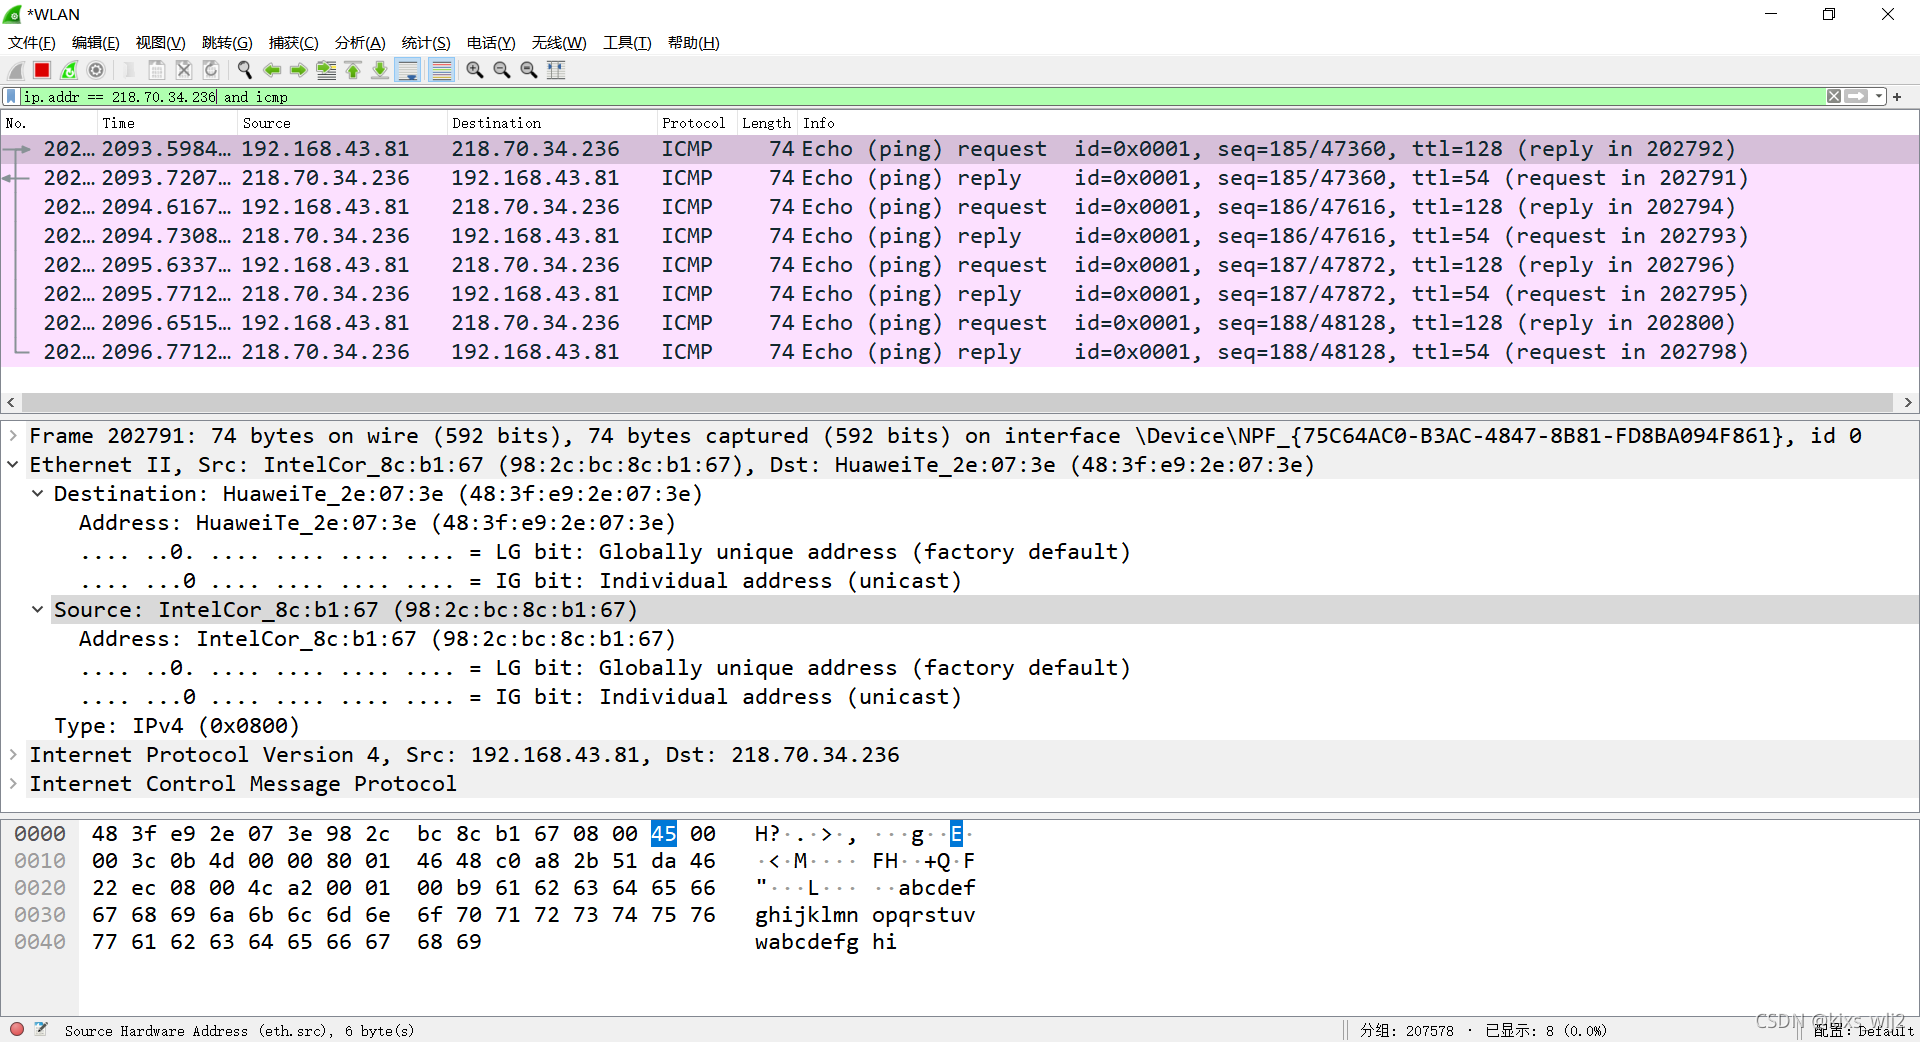Open capture file properties status icon
Viewport: 1920px width, 1042px height.
coord(41,1029)
